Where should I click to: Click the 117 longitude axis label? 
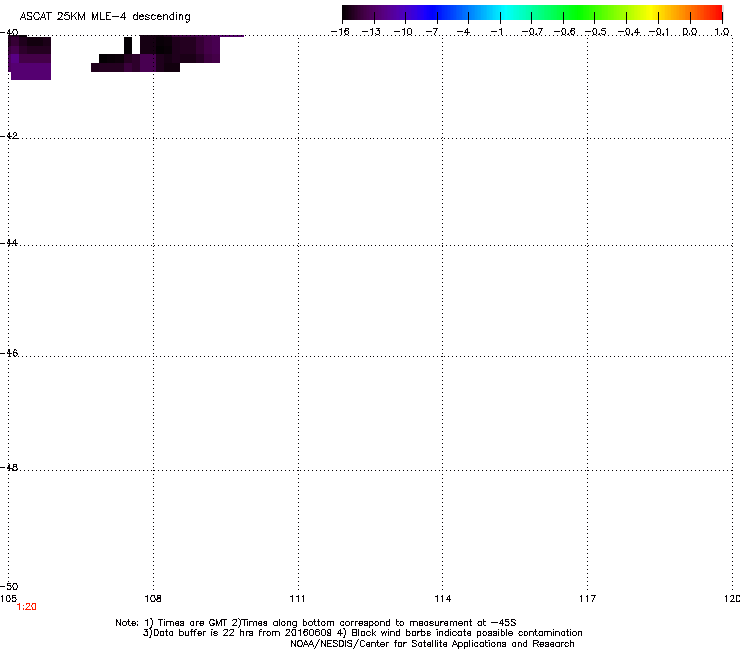[x=588, y=599]
